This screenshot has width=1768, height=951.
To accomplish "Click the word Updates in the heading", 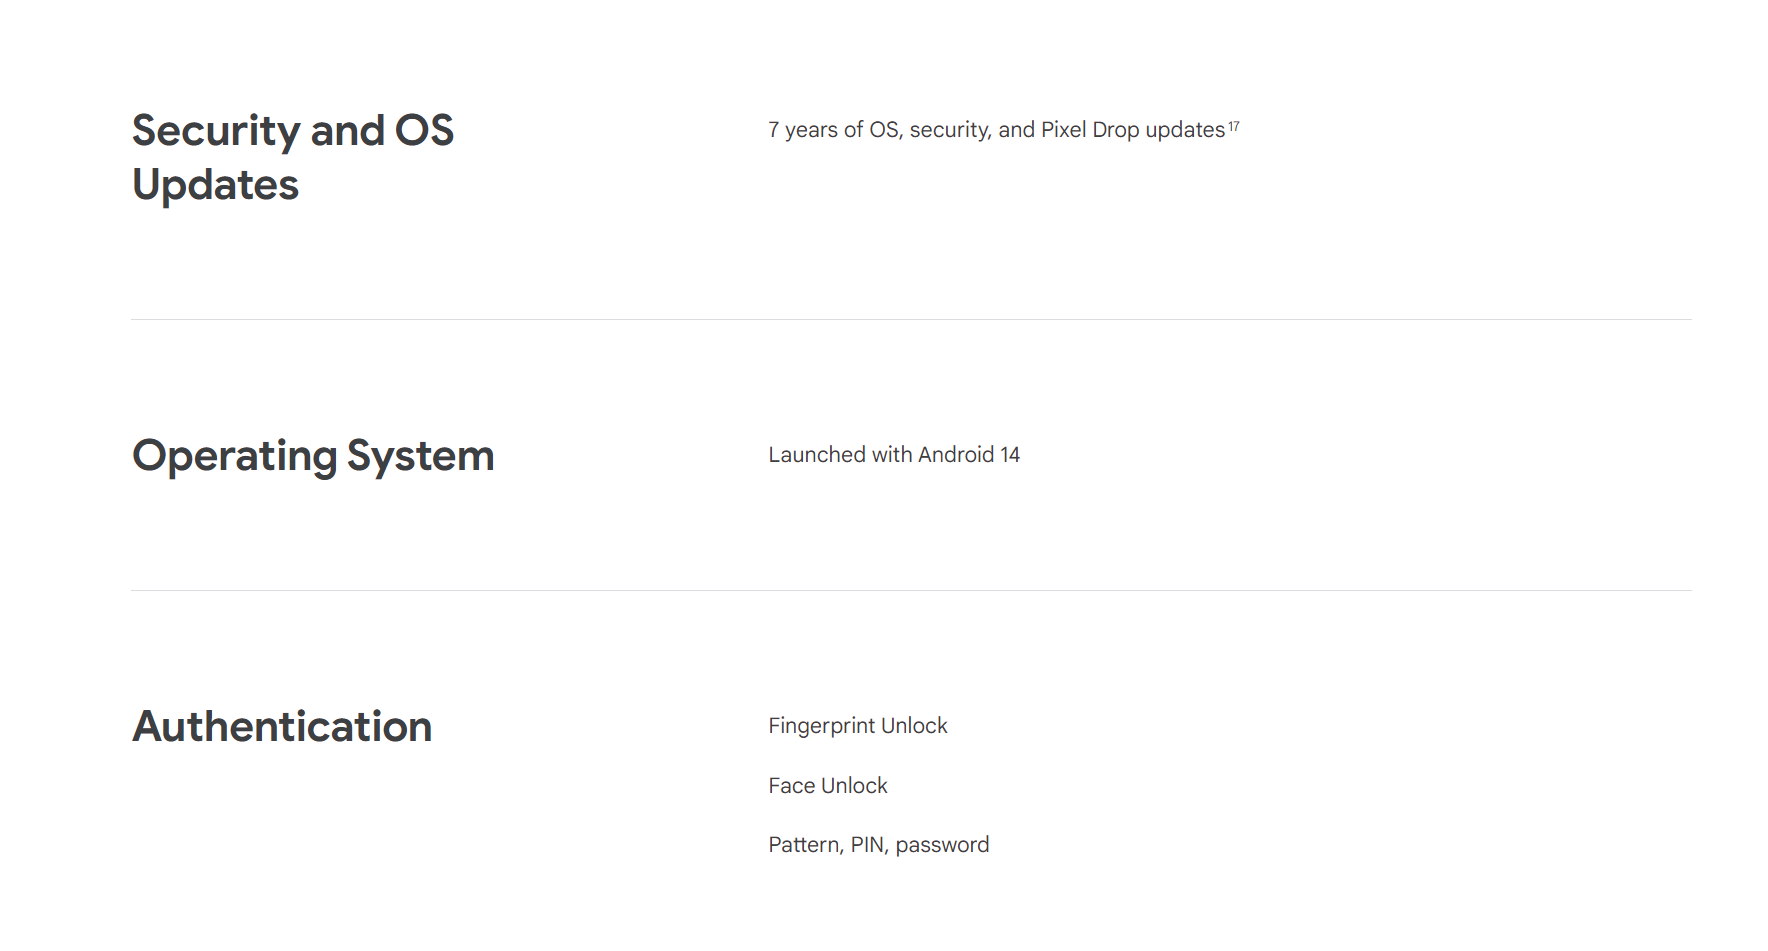I will coord(216,185).
